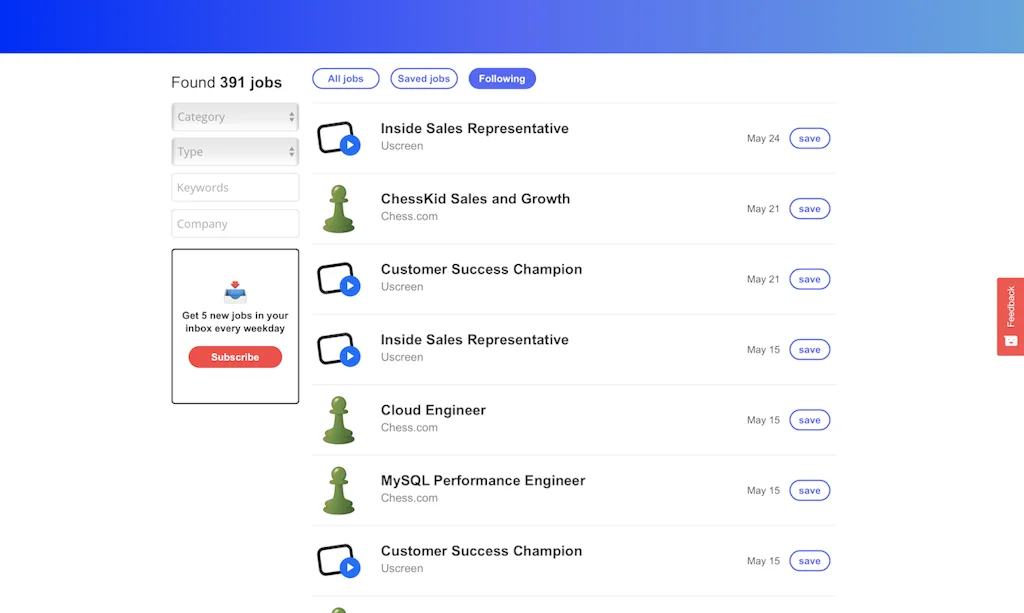The image size is (1024, 613).
Task: Save the Cloud Engineer job
Action: click(x=809, y=420)
